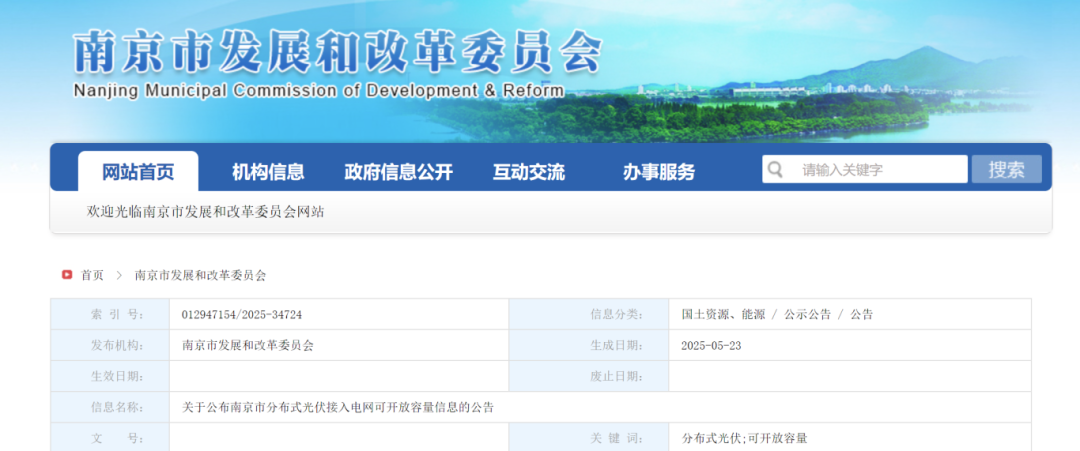Focus the 请输入关键字 search field
Viewport: 1080px width, 451px height.
coord(878,170)
